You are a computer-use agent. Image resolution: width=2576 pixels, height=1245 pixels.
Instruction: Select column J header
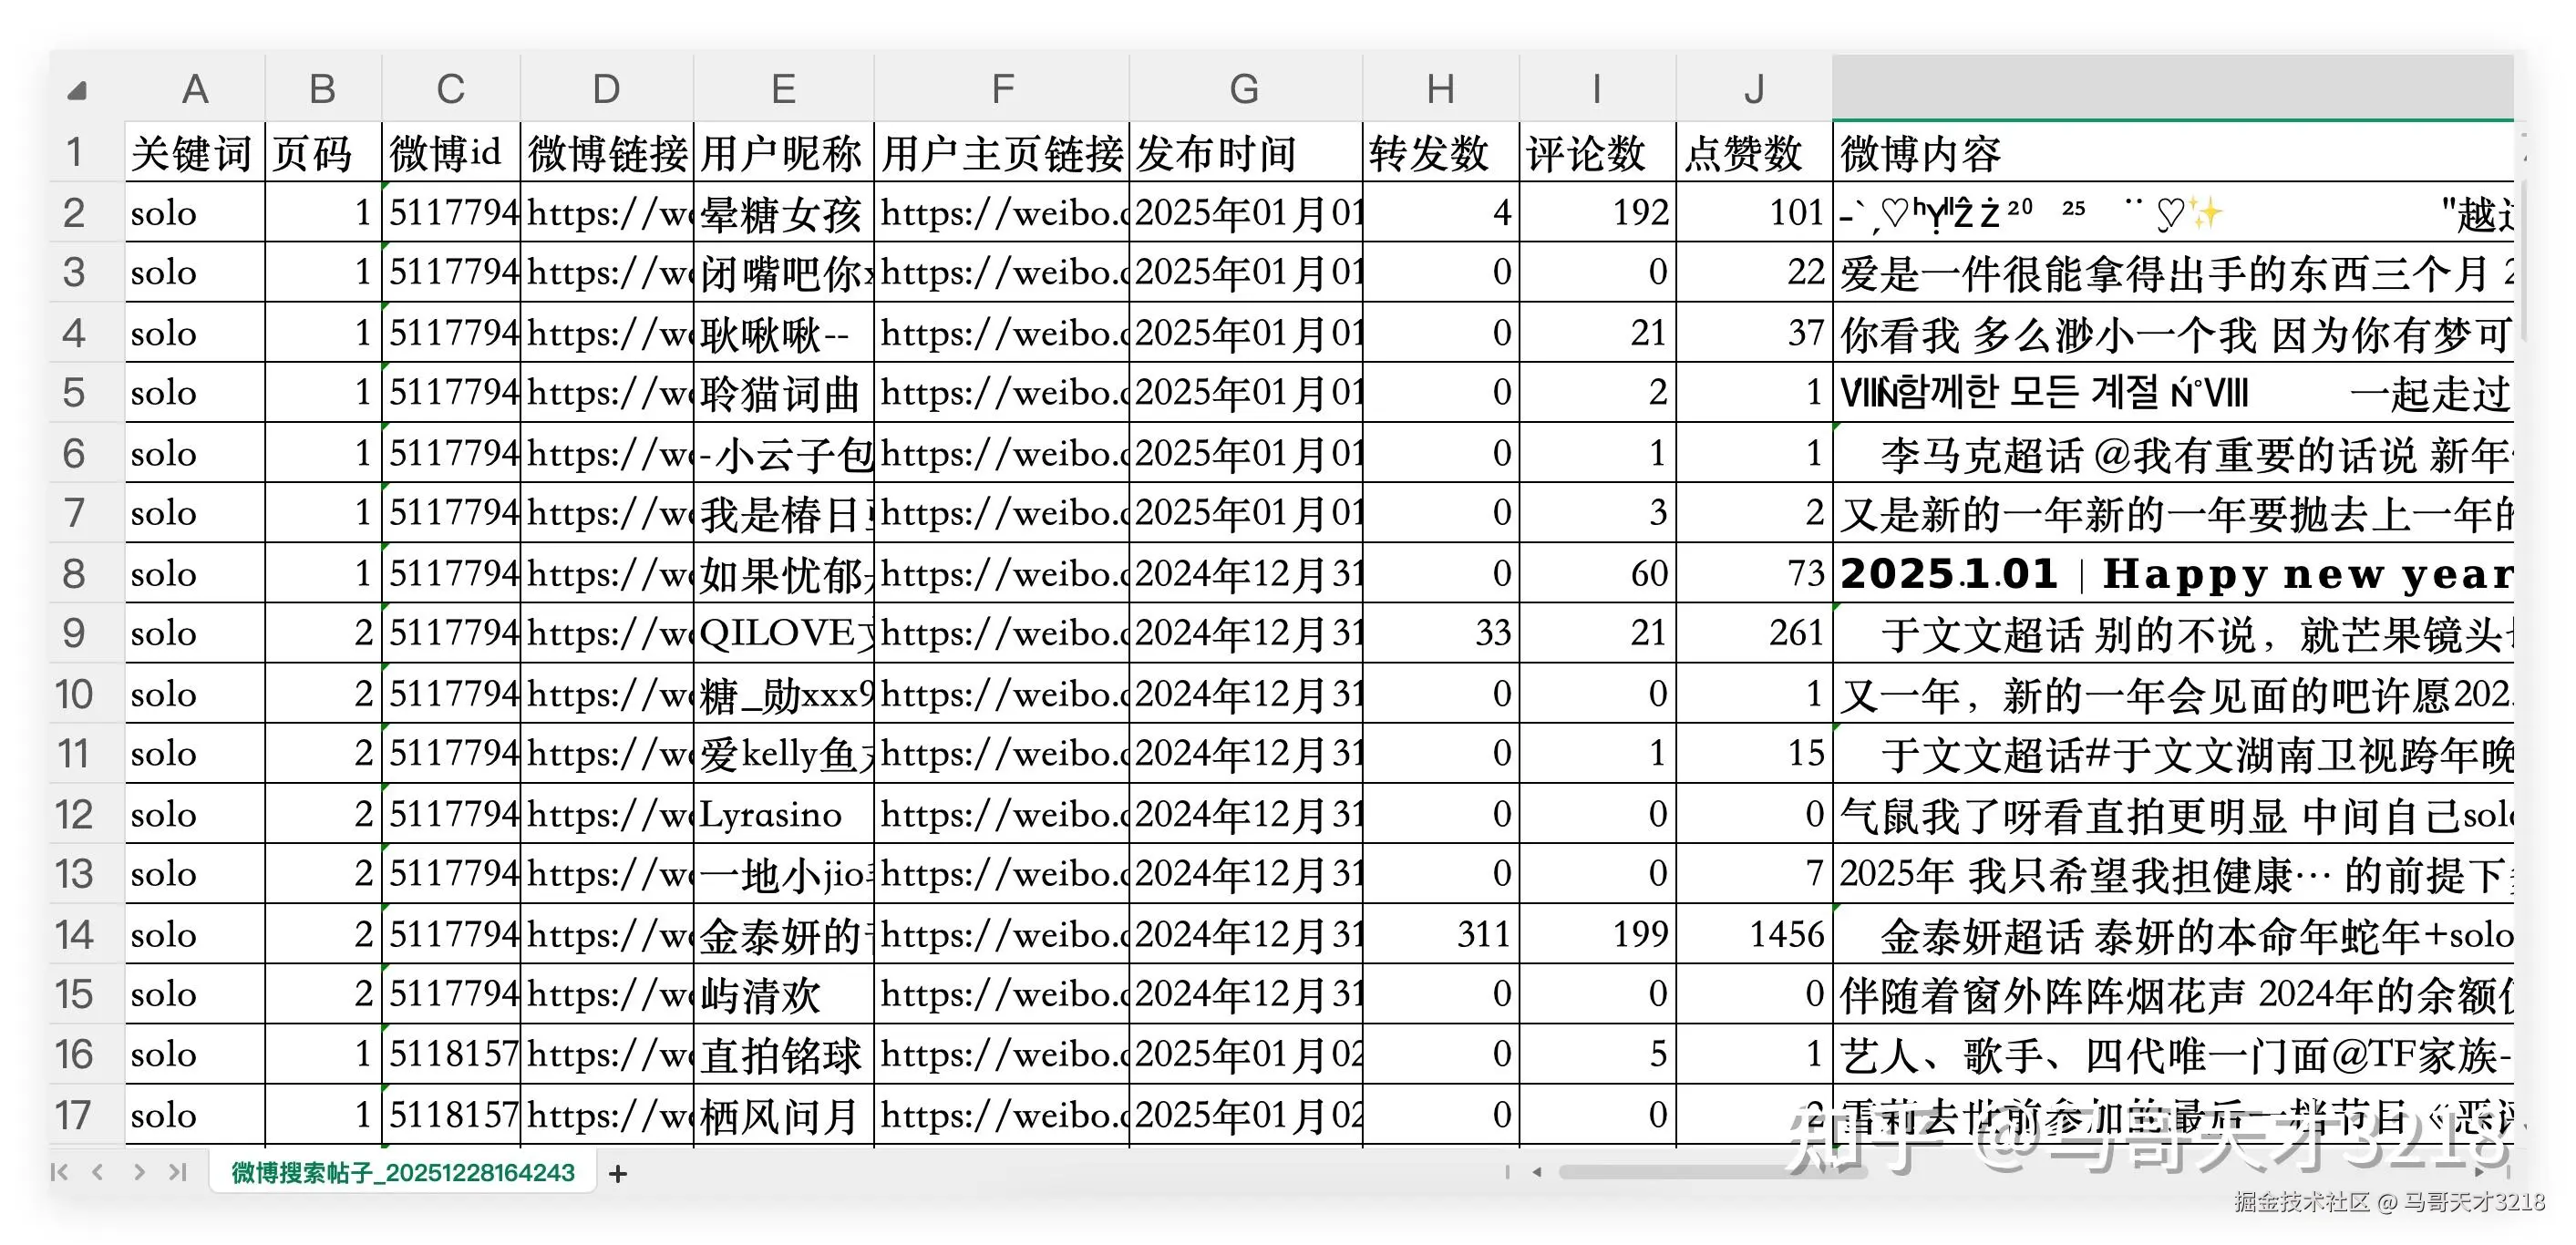pos(1753,90)
